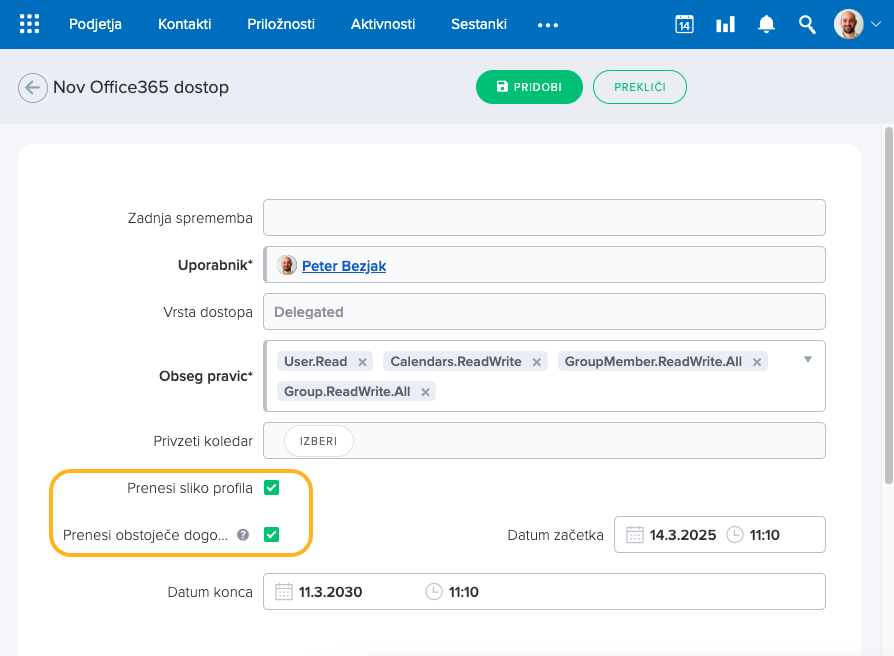
Task: Go to Podjetja menu
Action: pyautogui.click(x=95, y=24)
